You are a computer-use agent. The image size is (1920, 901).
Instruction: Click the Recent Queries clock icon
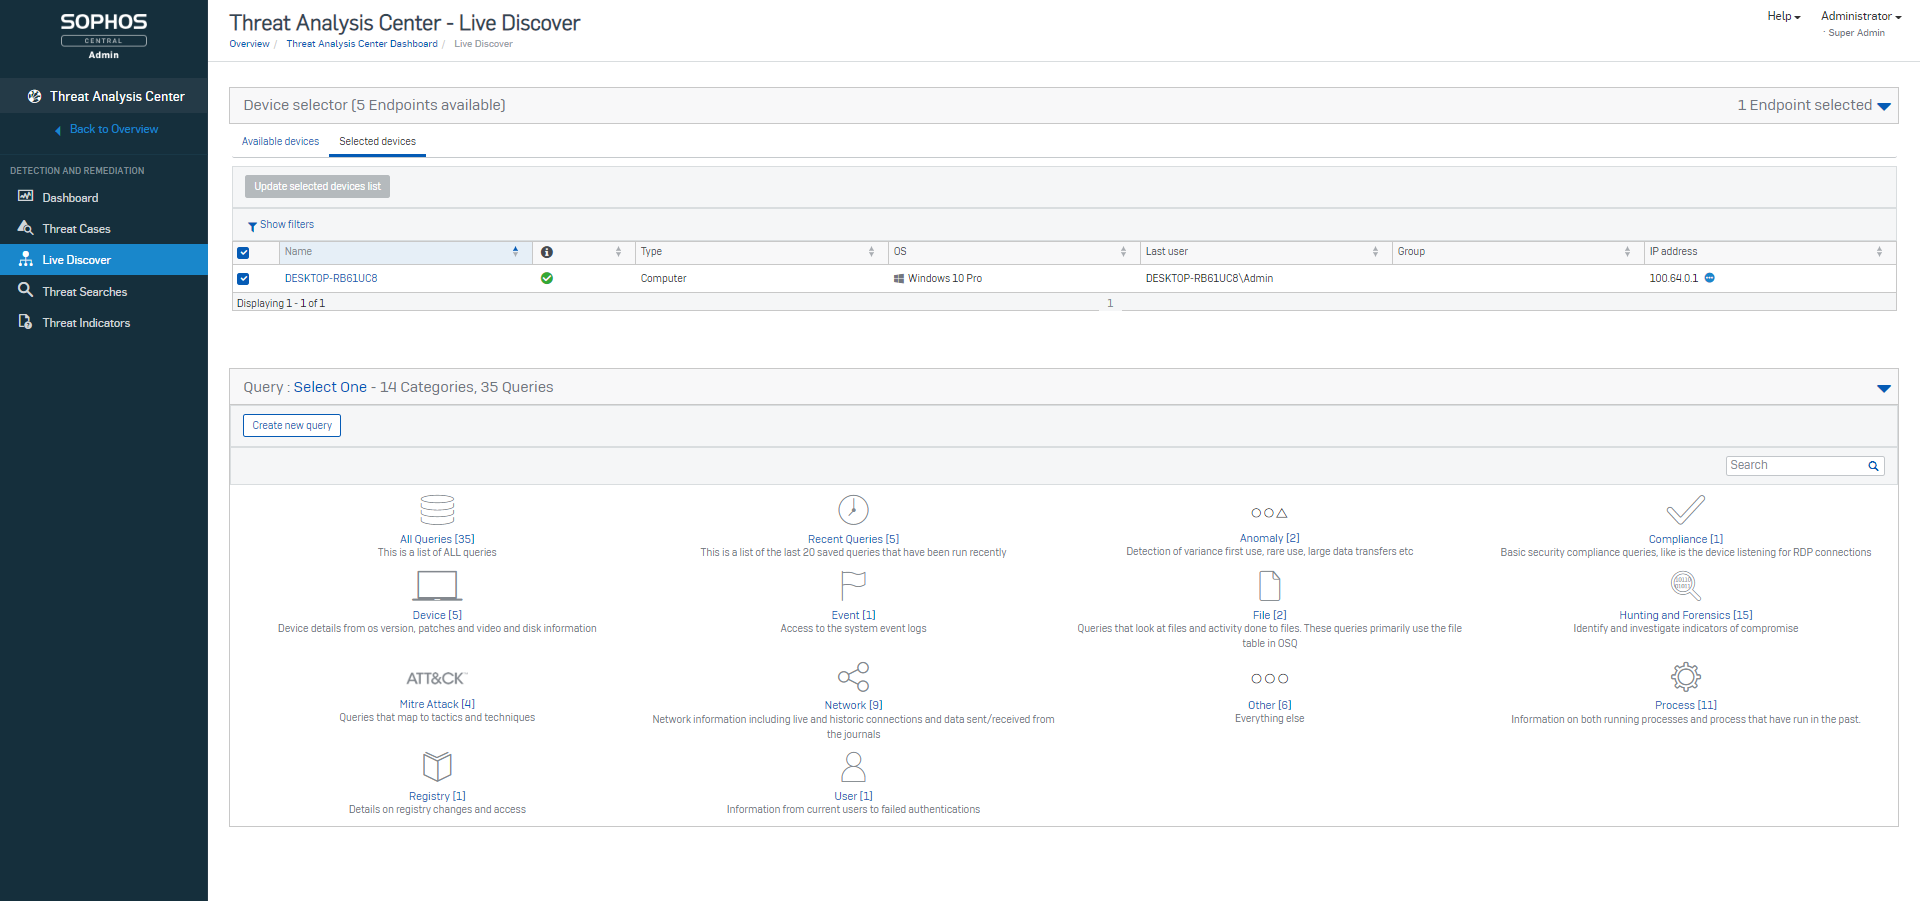[x=853, y=510]
